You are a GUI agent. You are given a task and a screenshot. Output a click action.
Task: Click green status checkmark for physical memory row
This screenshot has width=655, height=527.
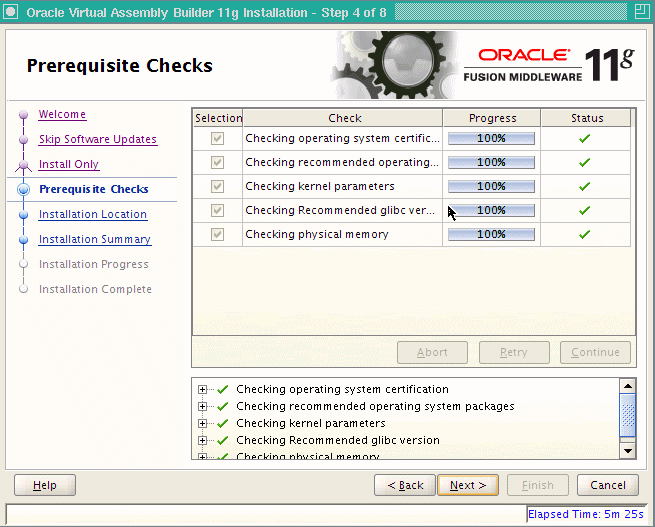point(584,234)
